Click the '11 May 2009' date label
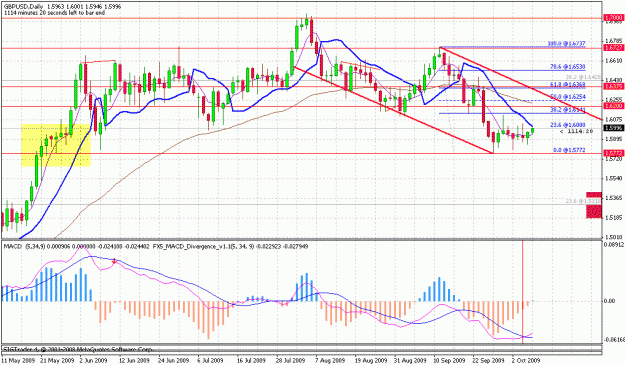Screen dimensions: 625x365 pos(18,360)
